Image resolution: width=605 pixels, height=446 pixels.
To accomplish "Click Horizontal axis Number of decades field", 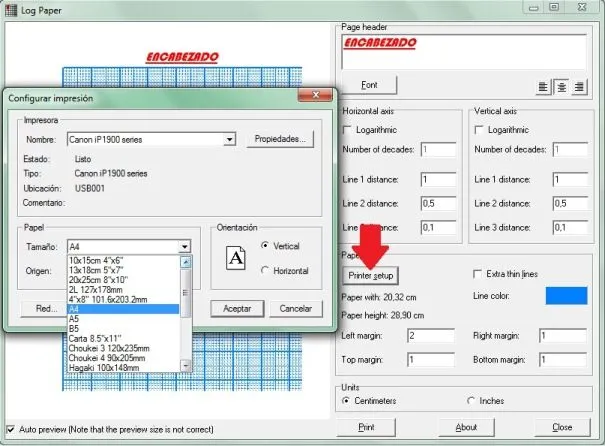I will click(438, 149).
